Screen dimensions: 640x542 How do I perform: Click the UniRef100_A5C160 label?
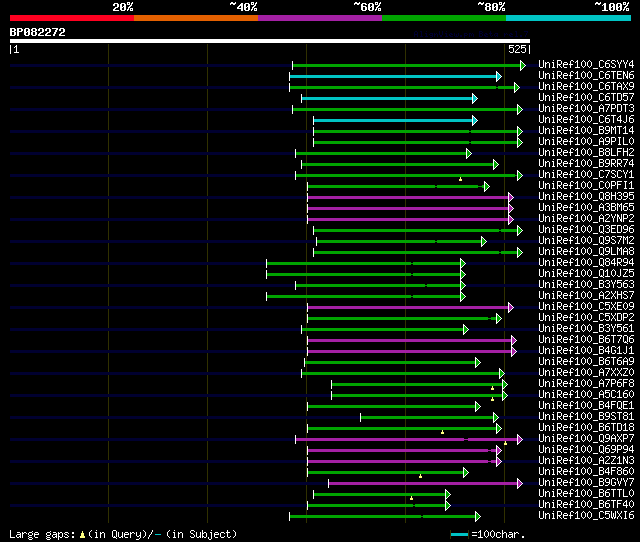point(586,395)
